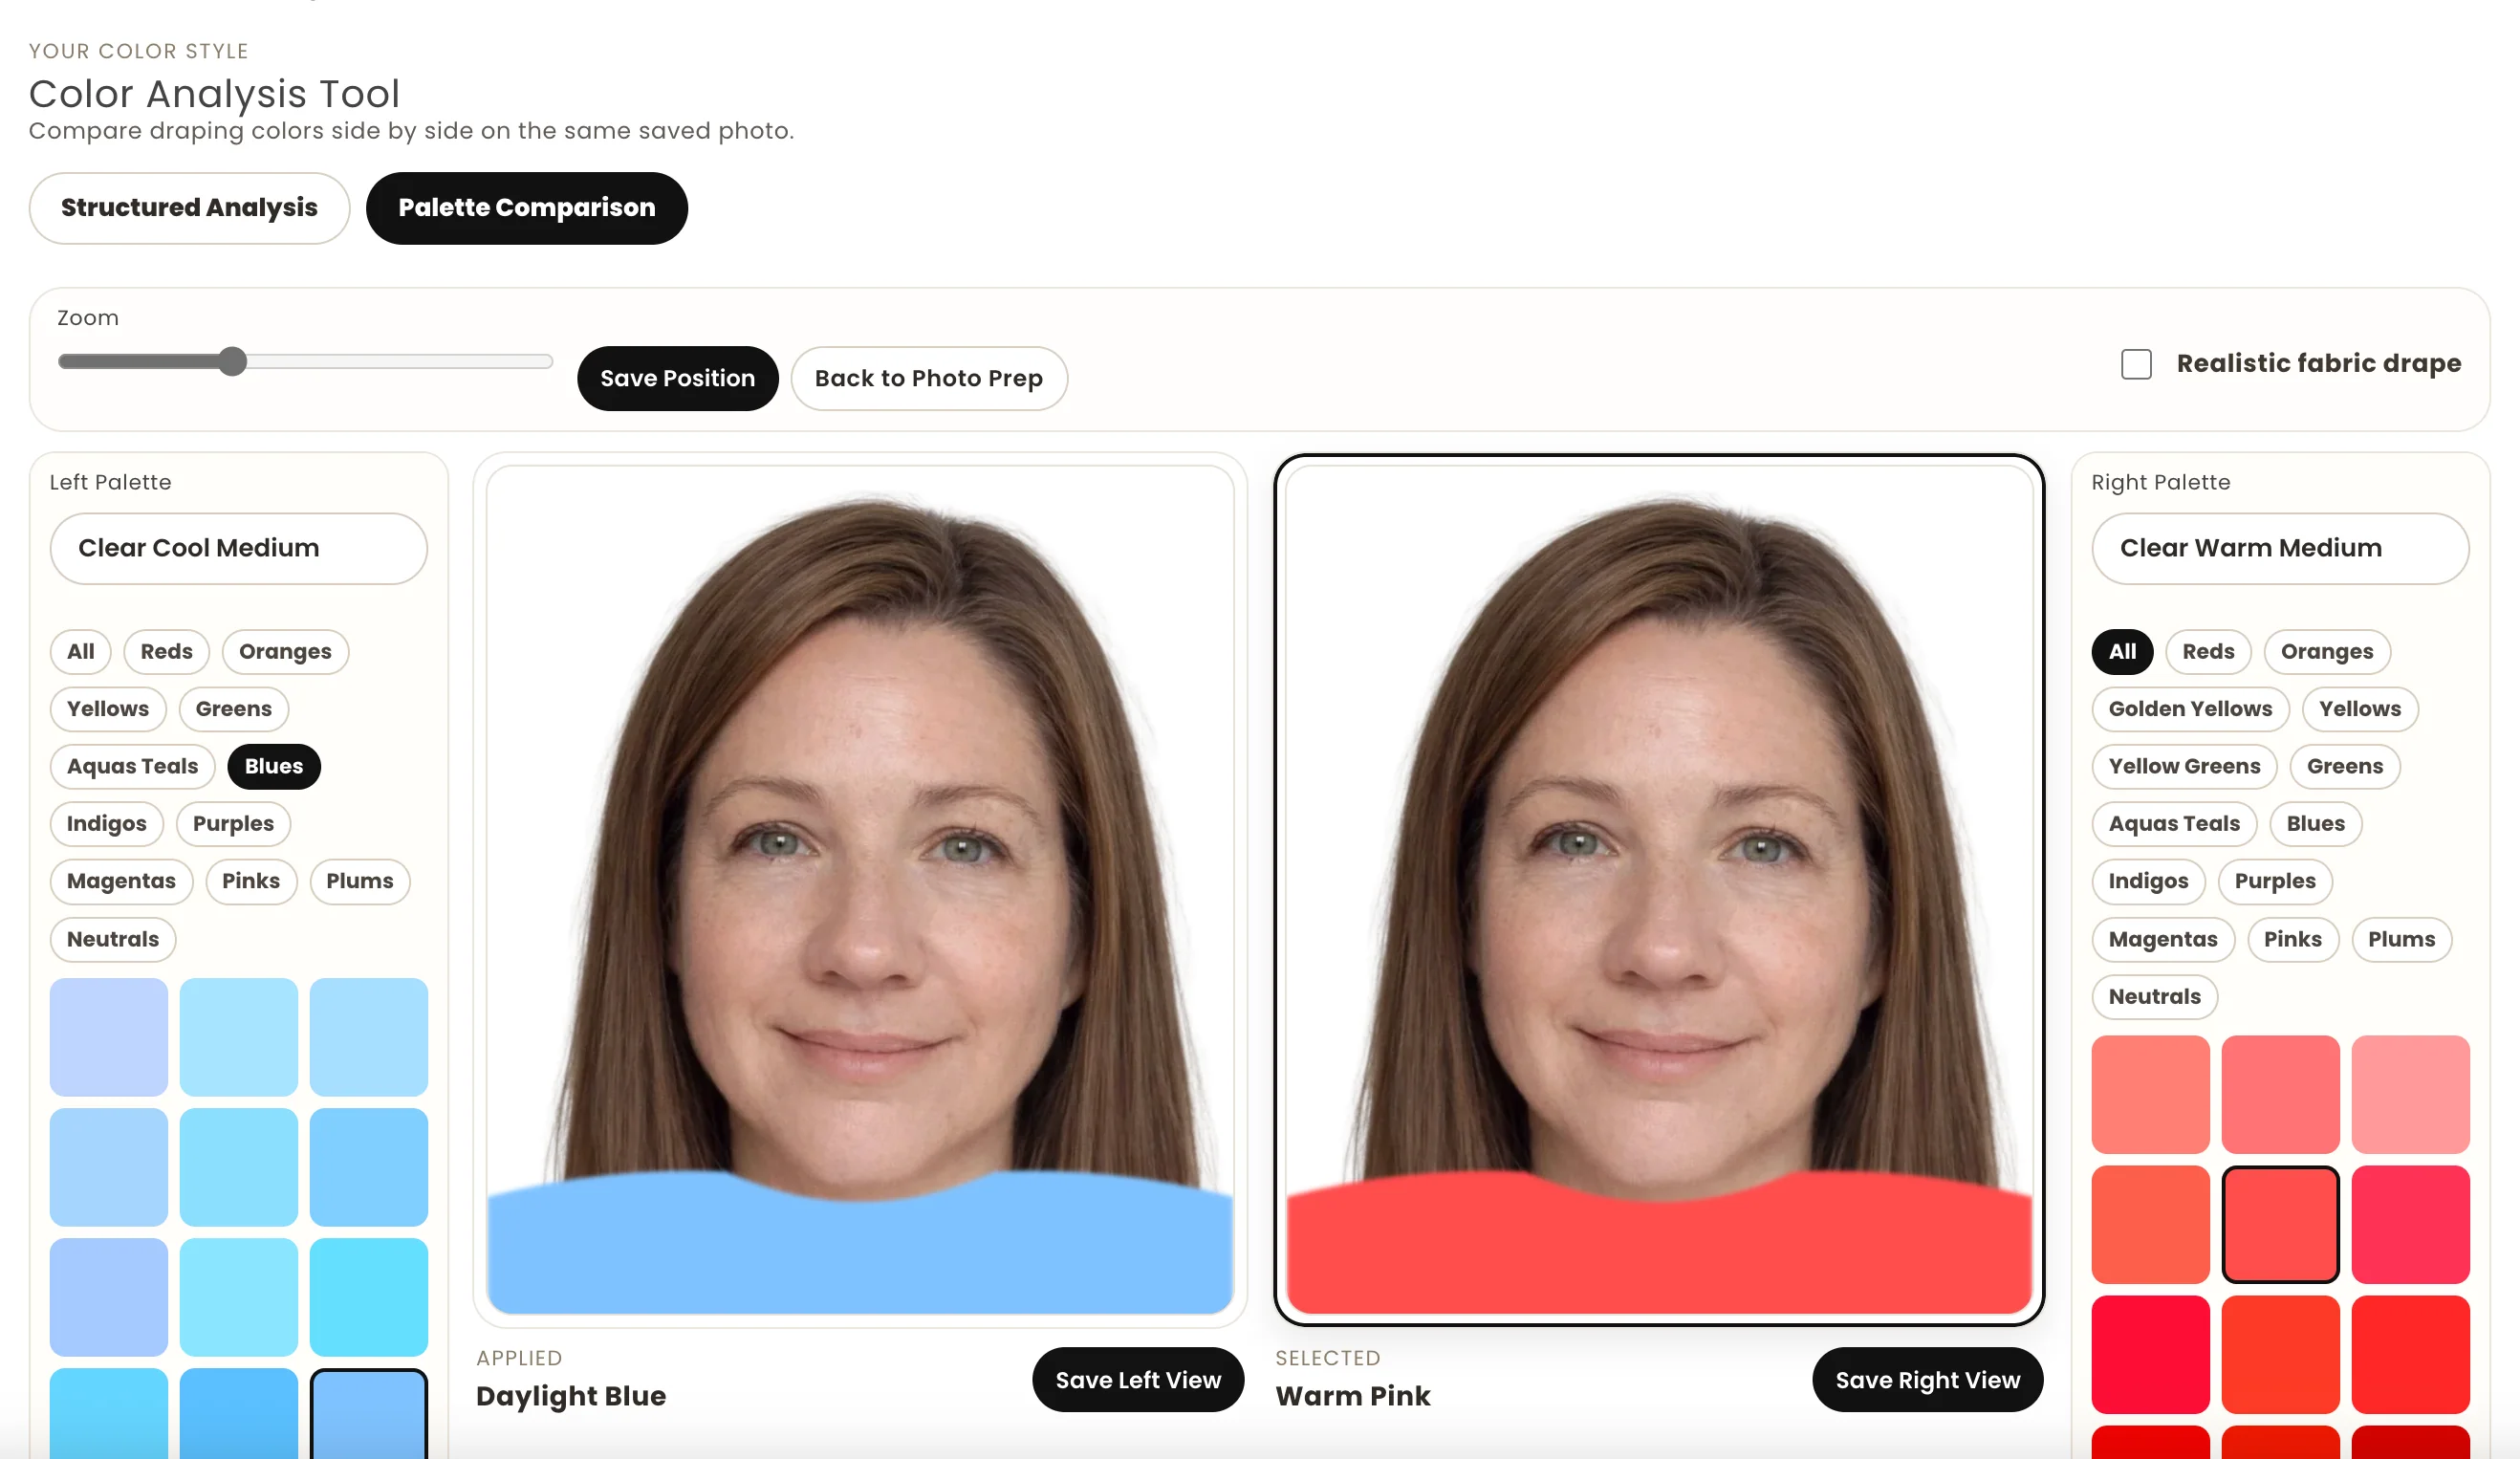This screenshot has height=1459, width=2520.
Task: Pick the light pink swatch in first red row
Action: 2410,1094
